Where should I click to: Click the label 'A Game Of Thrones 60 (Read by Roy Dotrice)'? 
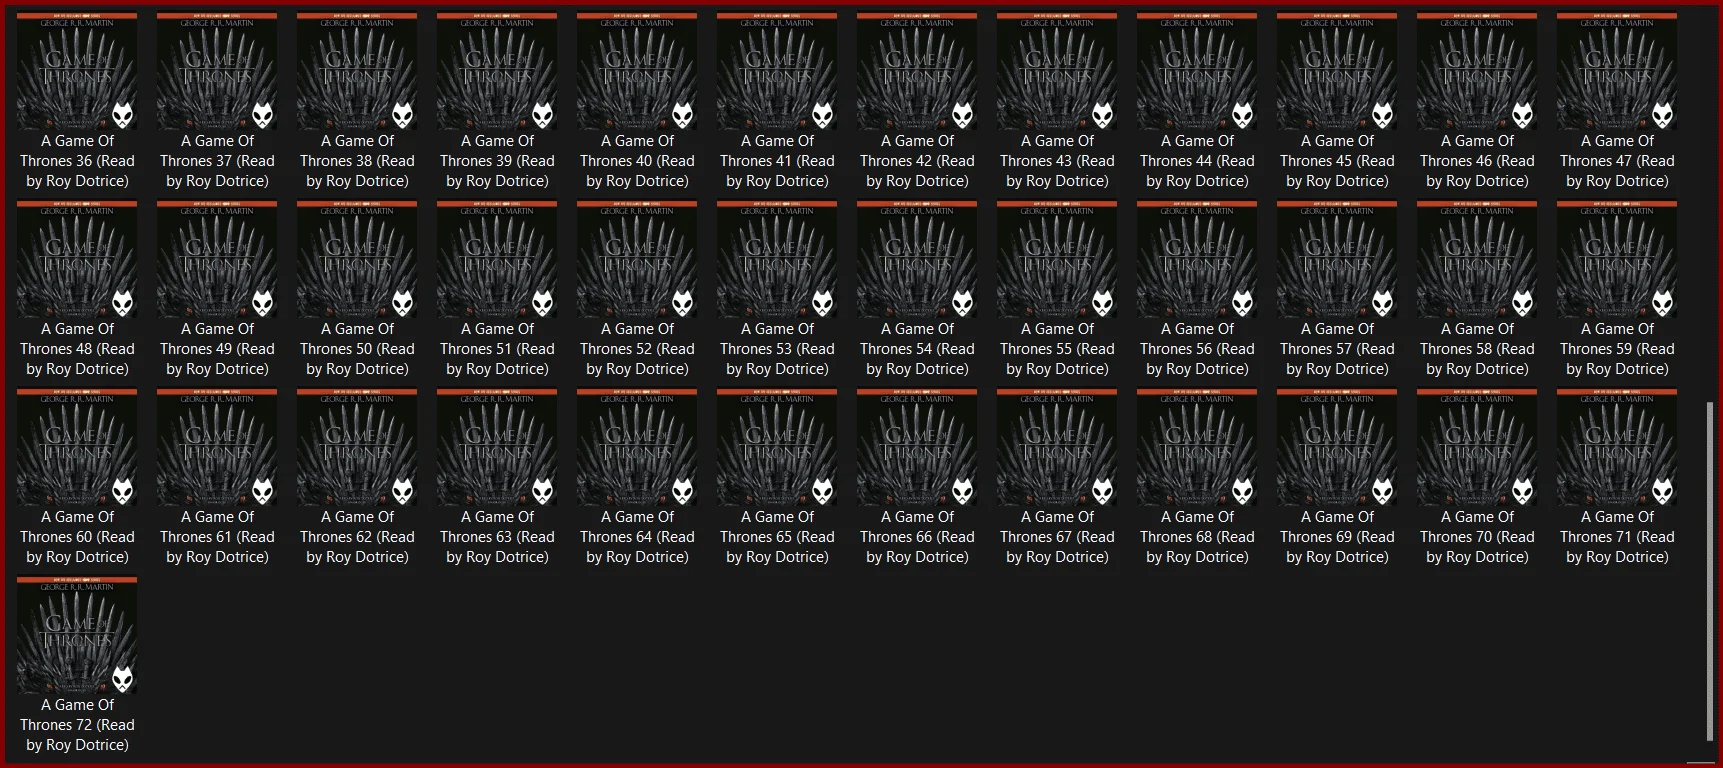pyautogui.click(x=77, y=537)
